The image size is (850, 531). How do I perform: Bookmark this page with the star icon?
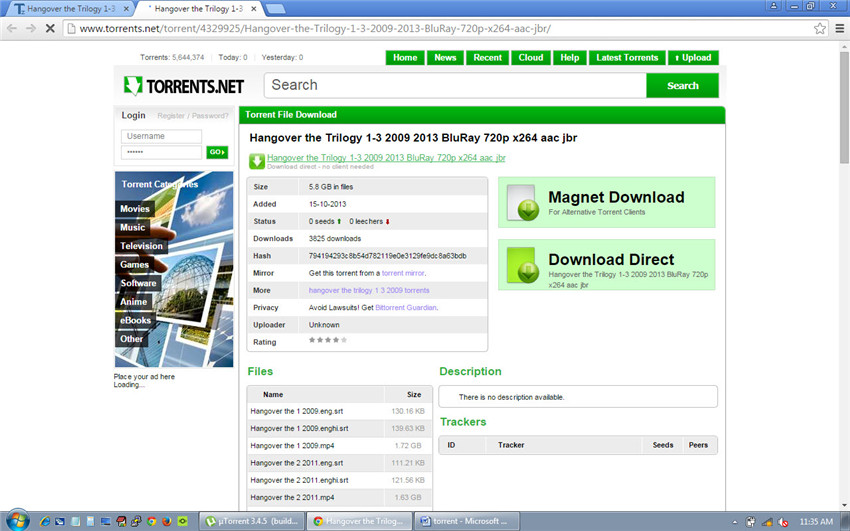(820, 28)
